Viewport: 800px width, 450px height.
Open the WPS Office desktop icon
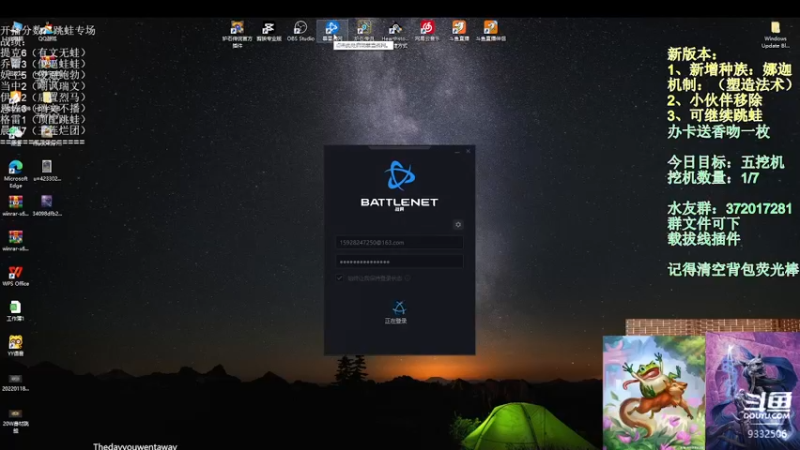point(15,276)
